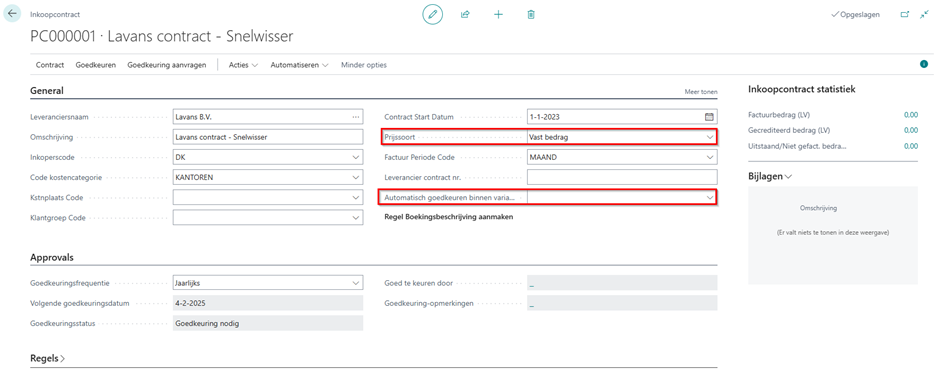This screenshot has width=945, height=379.
Task: Expand the Regels section
Action: [x=48, y=358]
